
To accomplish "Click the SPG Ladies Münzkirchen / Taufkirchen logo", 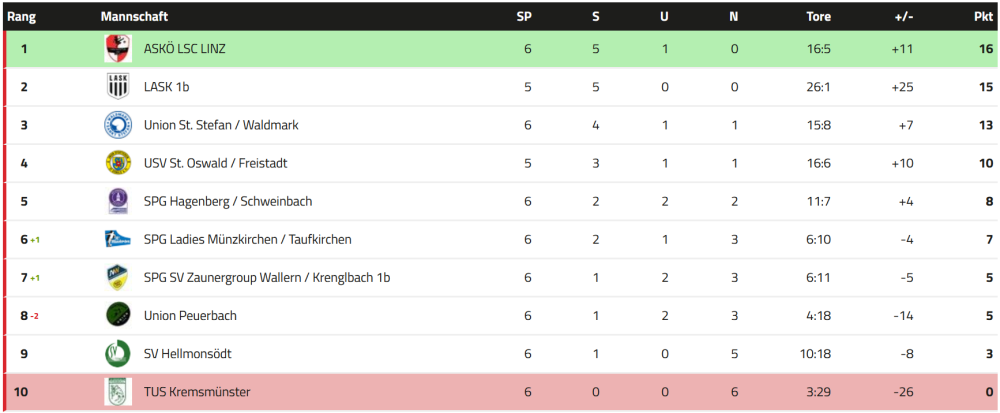I will (x=118, y=239).
